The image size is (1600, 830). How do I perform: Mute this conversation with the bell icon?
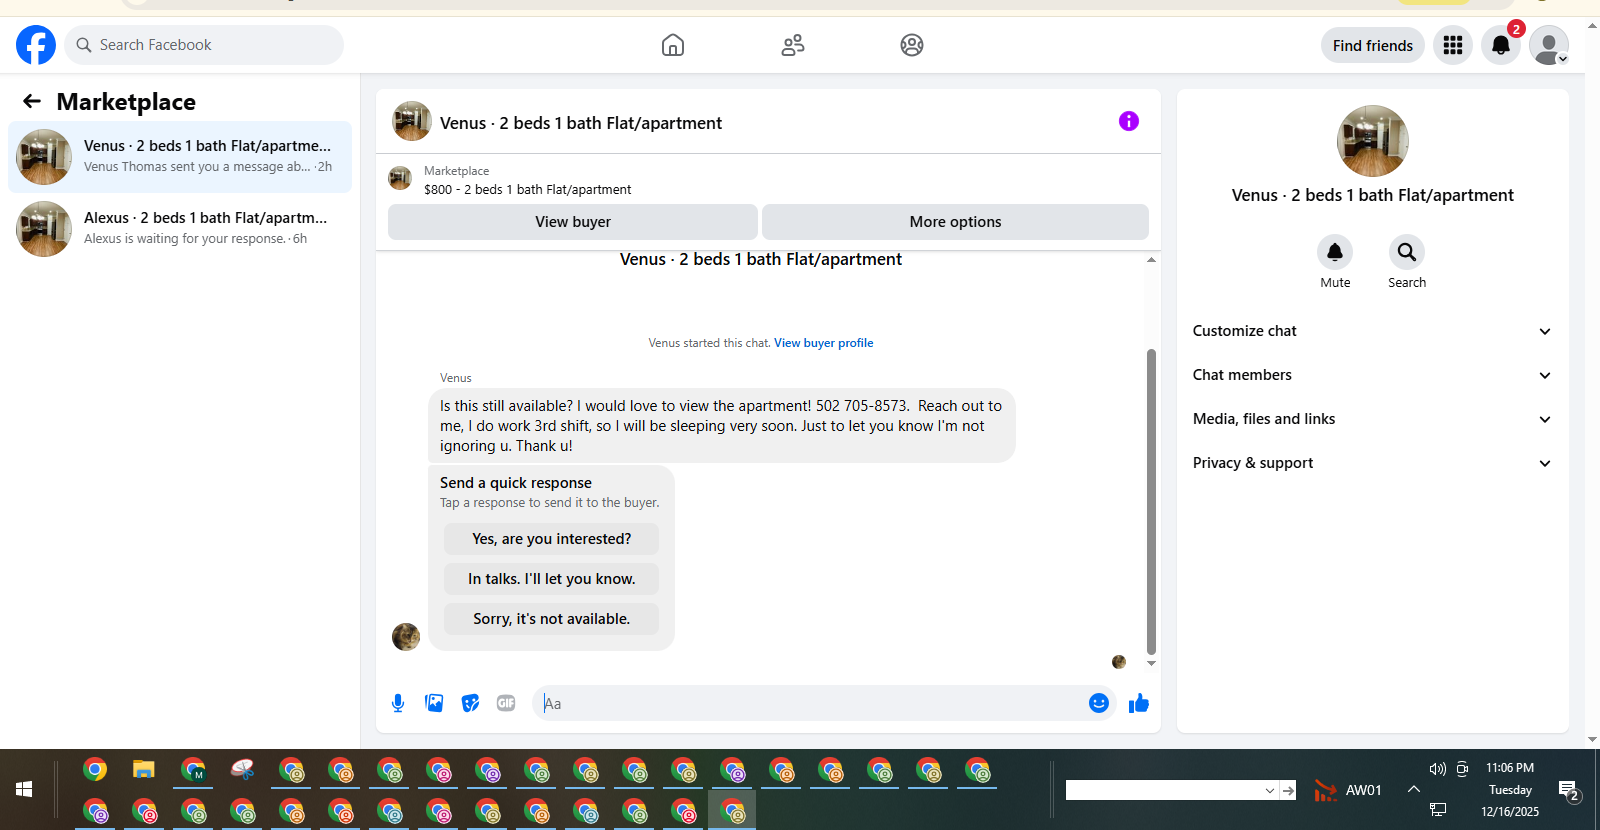click(1335, 252)
